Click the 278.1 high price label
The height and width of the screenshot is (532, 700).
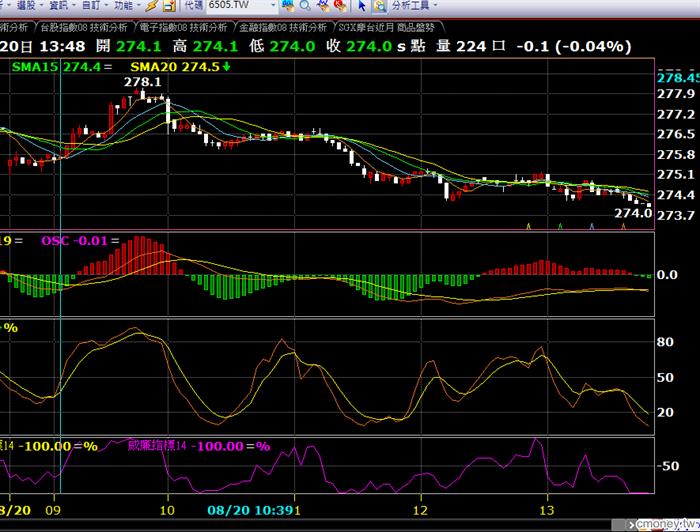[x=142, y=82]
